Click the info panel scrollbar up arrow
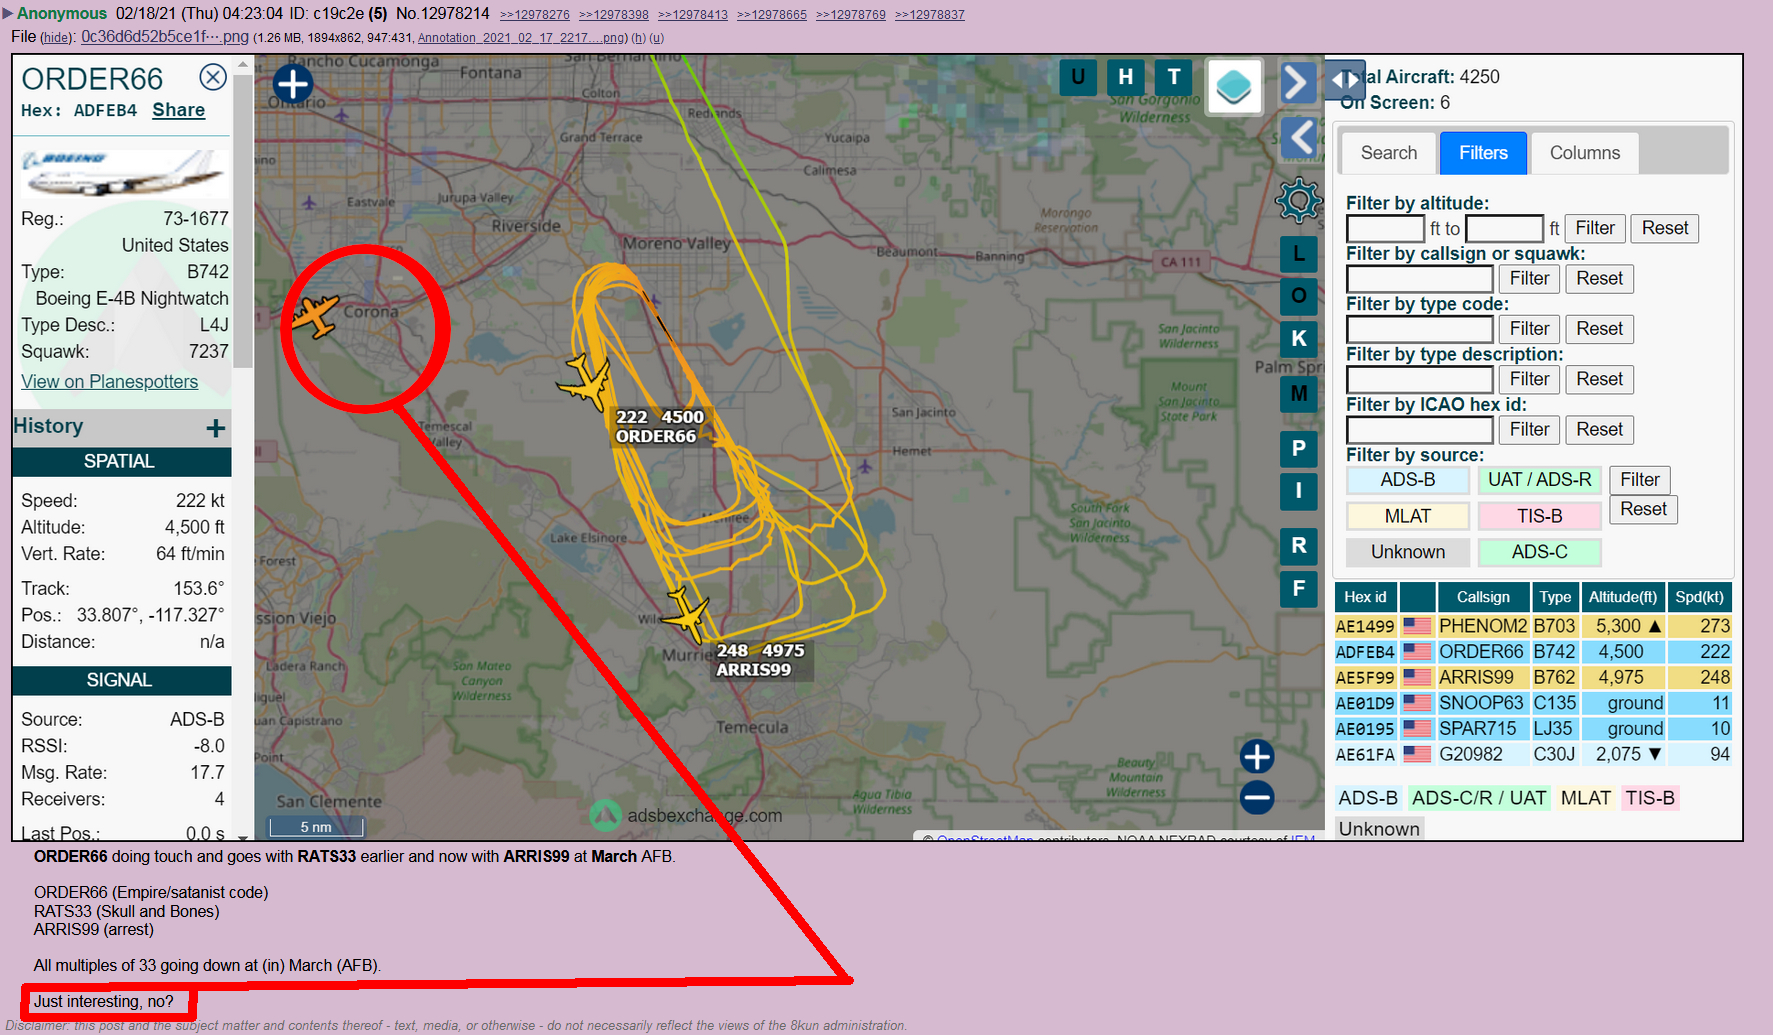The height and width of the screenshot is (1035, 1773). tap(242, 65)
